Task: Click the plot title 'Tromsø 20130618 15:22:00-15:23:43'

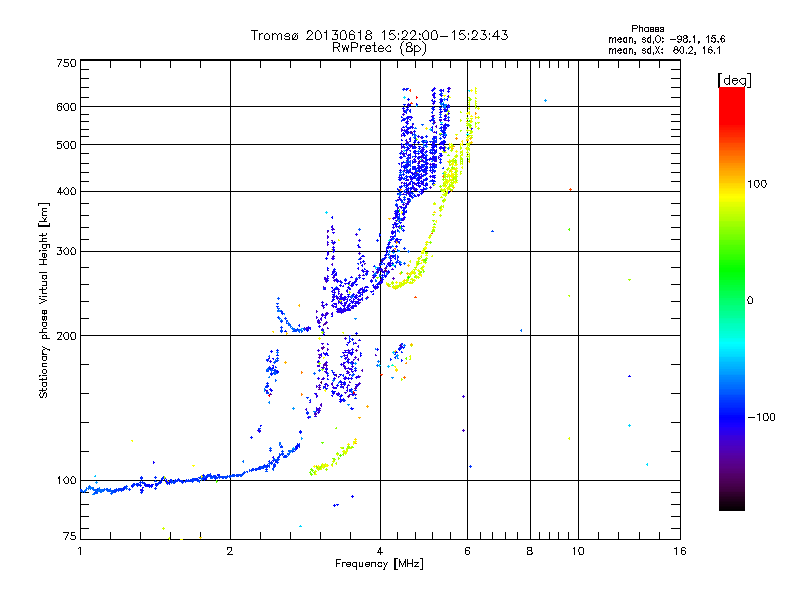Action: [x=380, y=35]
